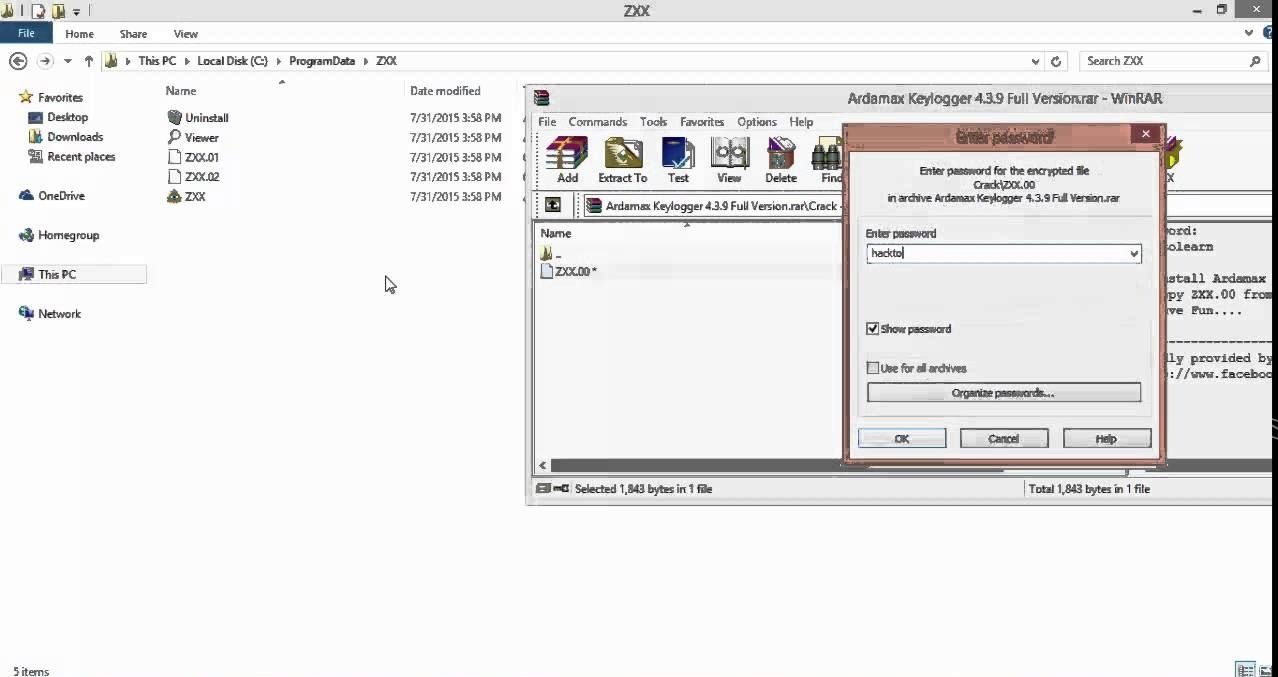Expand the address bar history dropdown
The image size is (1278, 677).
(x=1036, y=61)
